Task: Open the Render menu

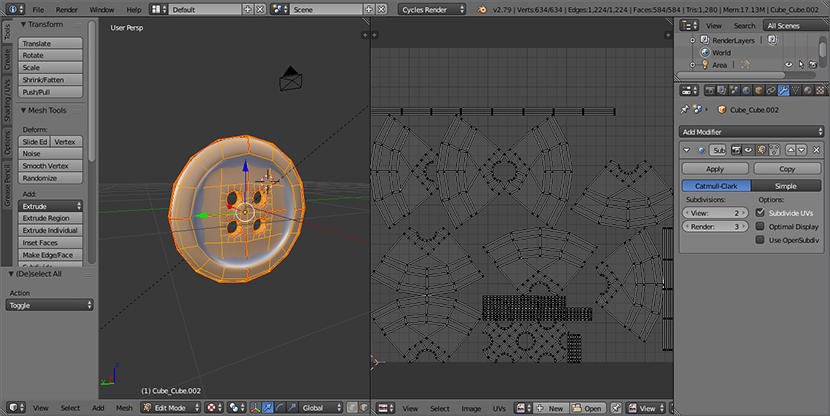Action: pyautogui.click(x=67, y=10)
